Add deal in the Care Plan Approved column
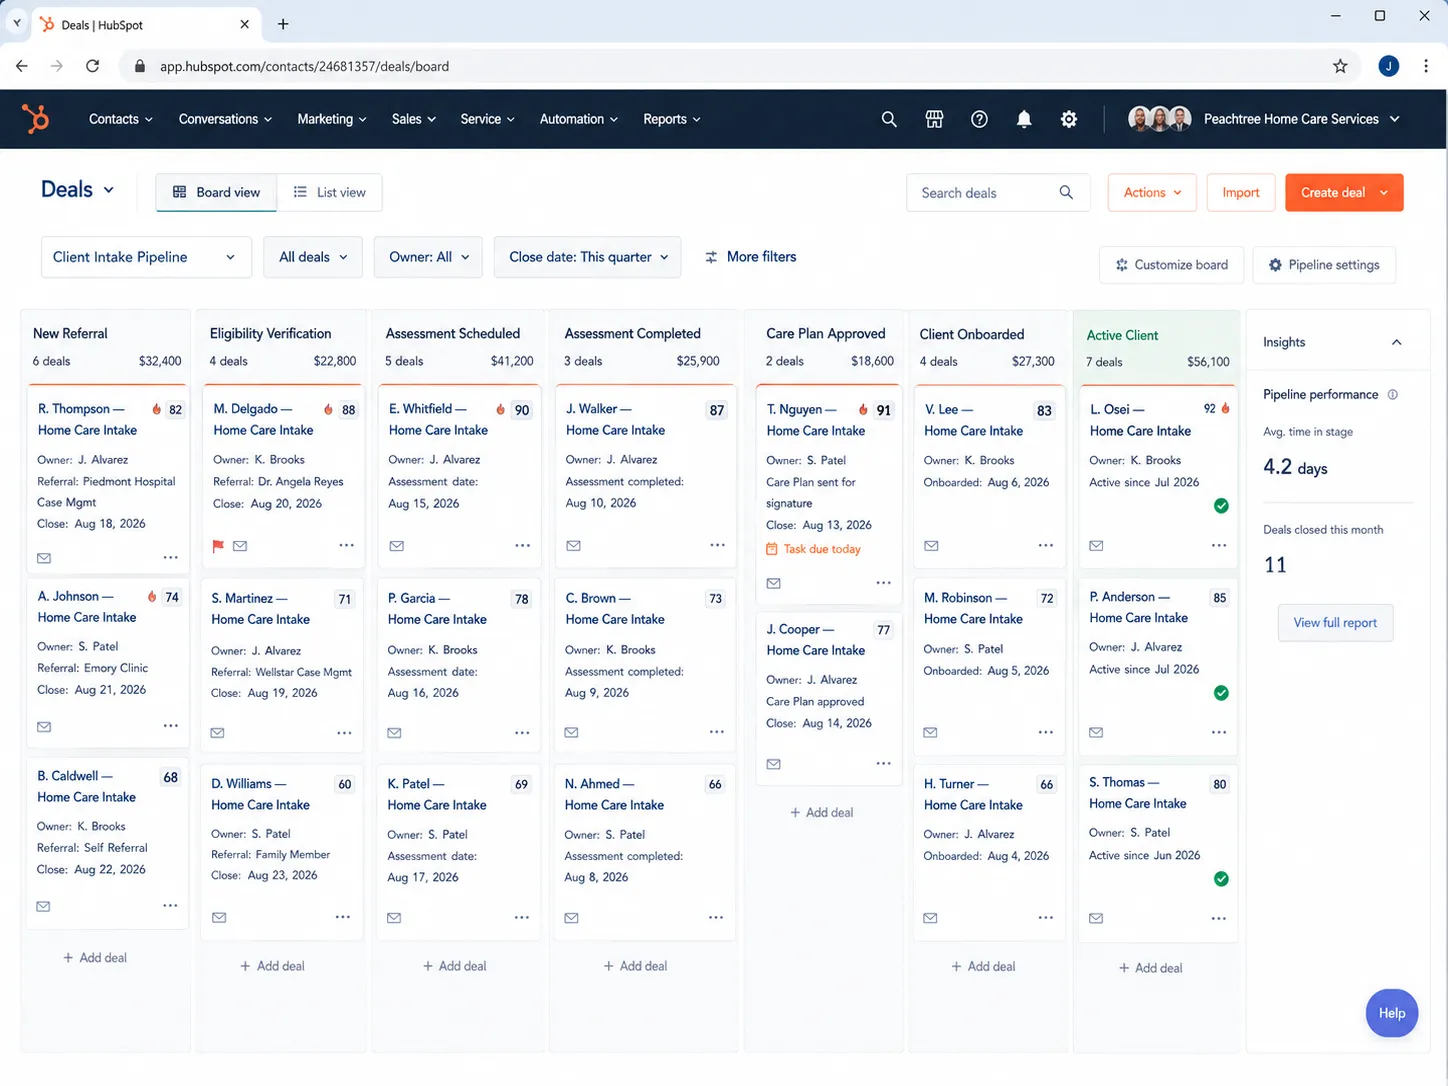 pos(822,813)
